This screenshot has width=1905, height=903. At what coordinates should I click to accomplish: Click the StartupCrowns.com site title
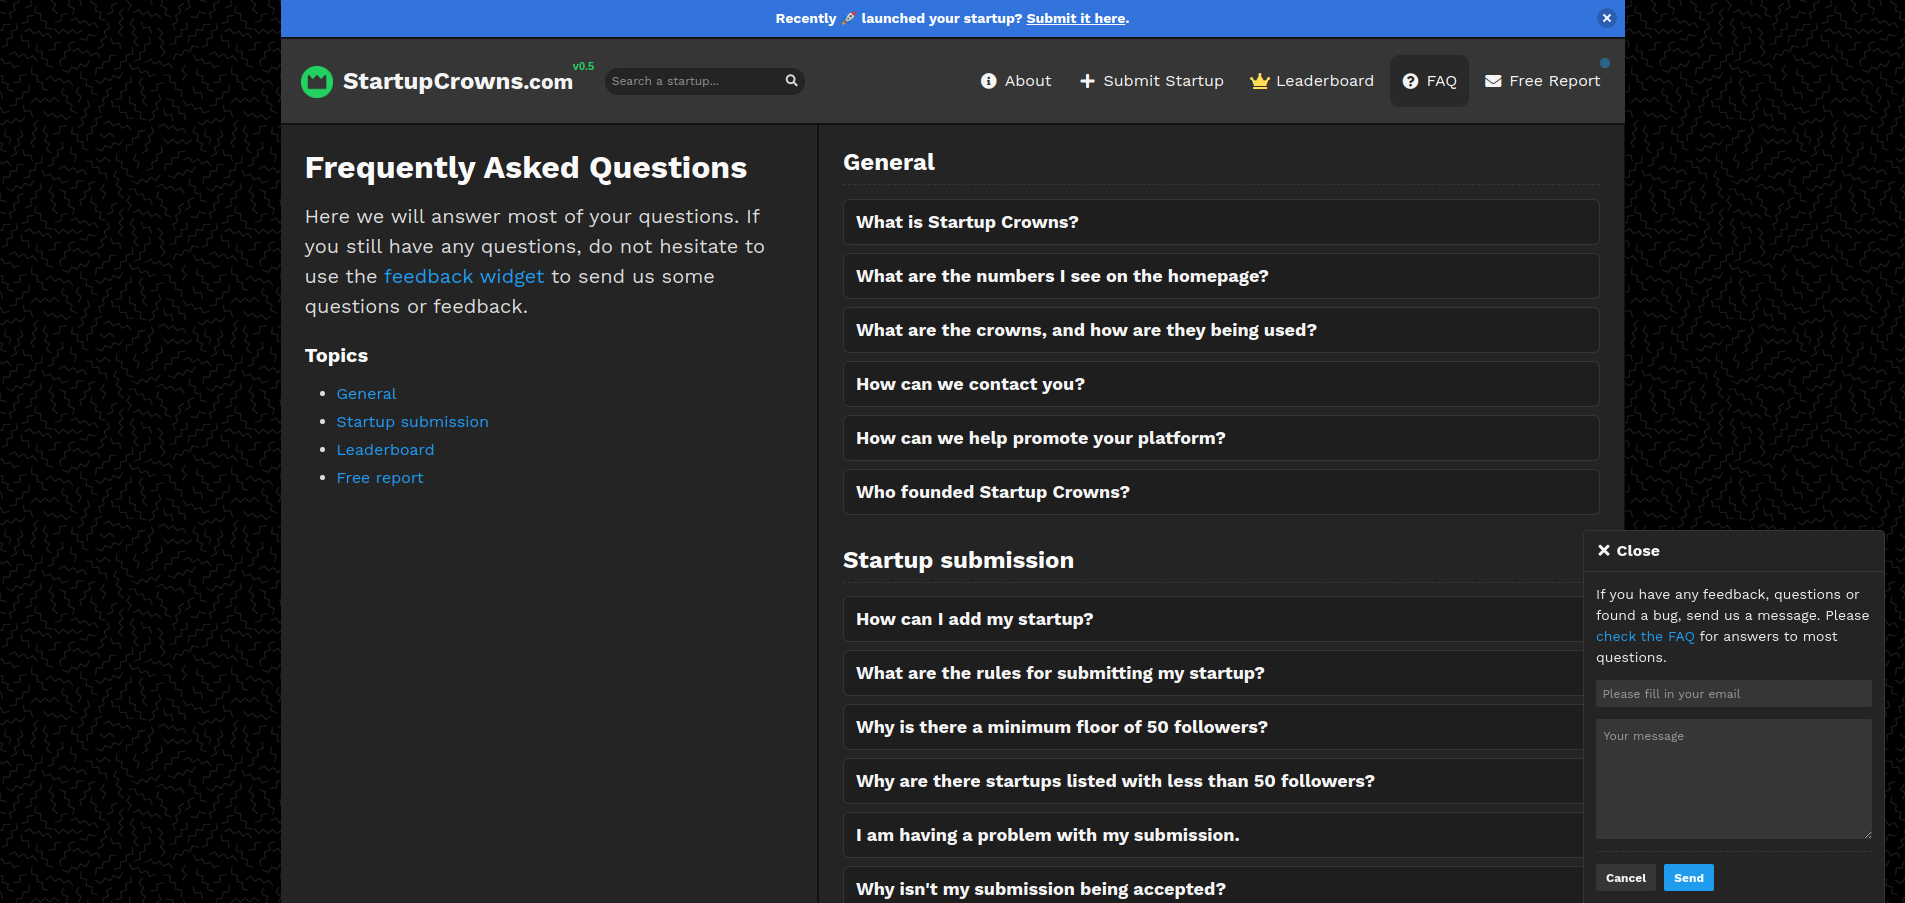point(458,81)
